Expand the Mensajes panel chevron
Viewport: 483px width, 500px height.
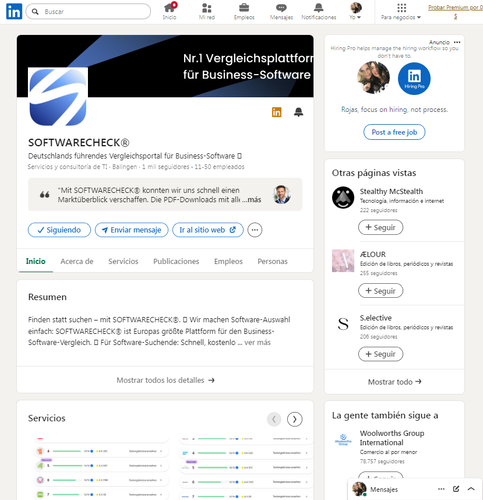pyautogui.click(x=471, y=489)
